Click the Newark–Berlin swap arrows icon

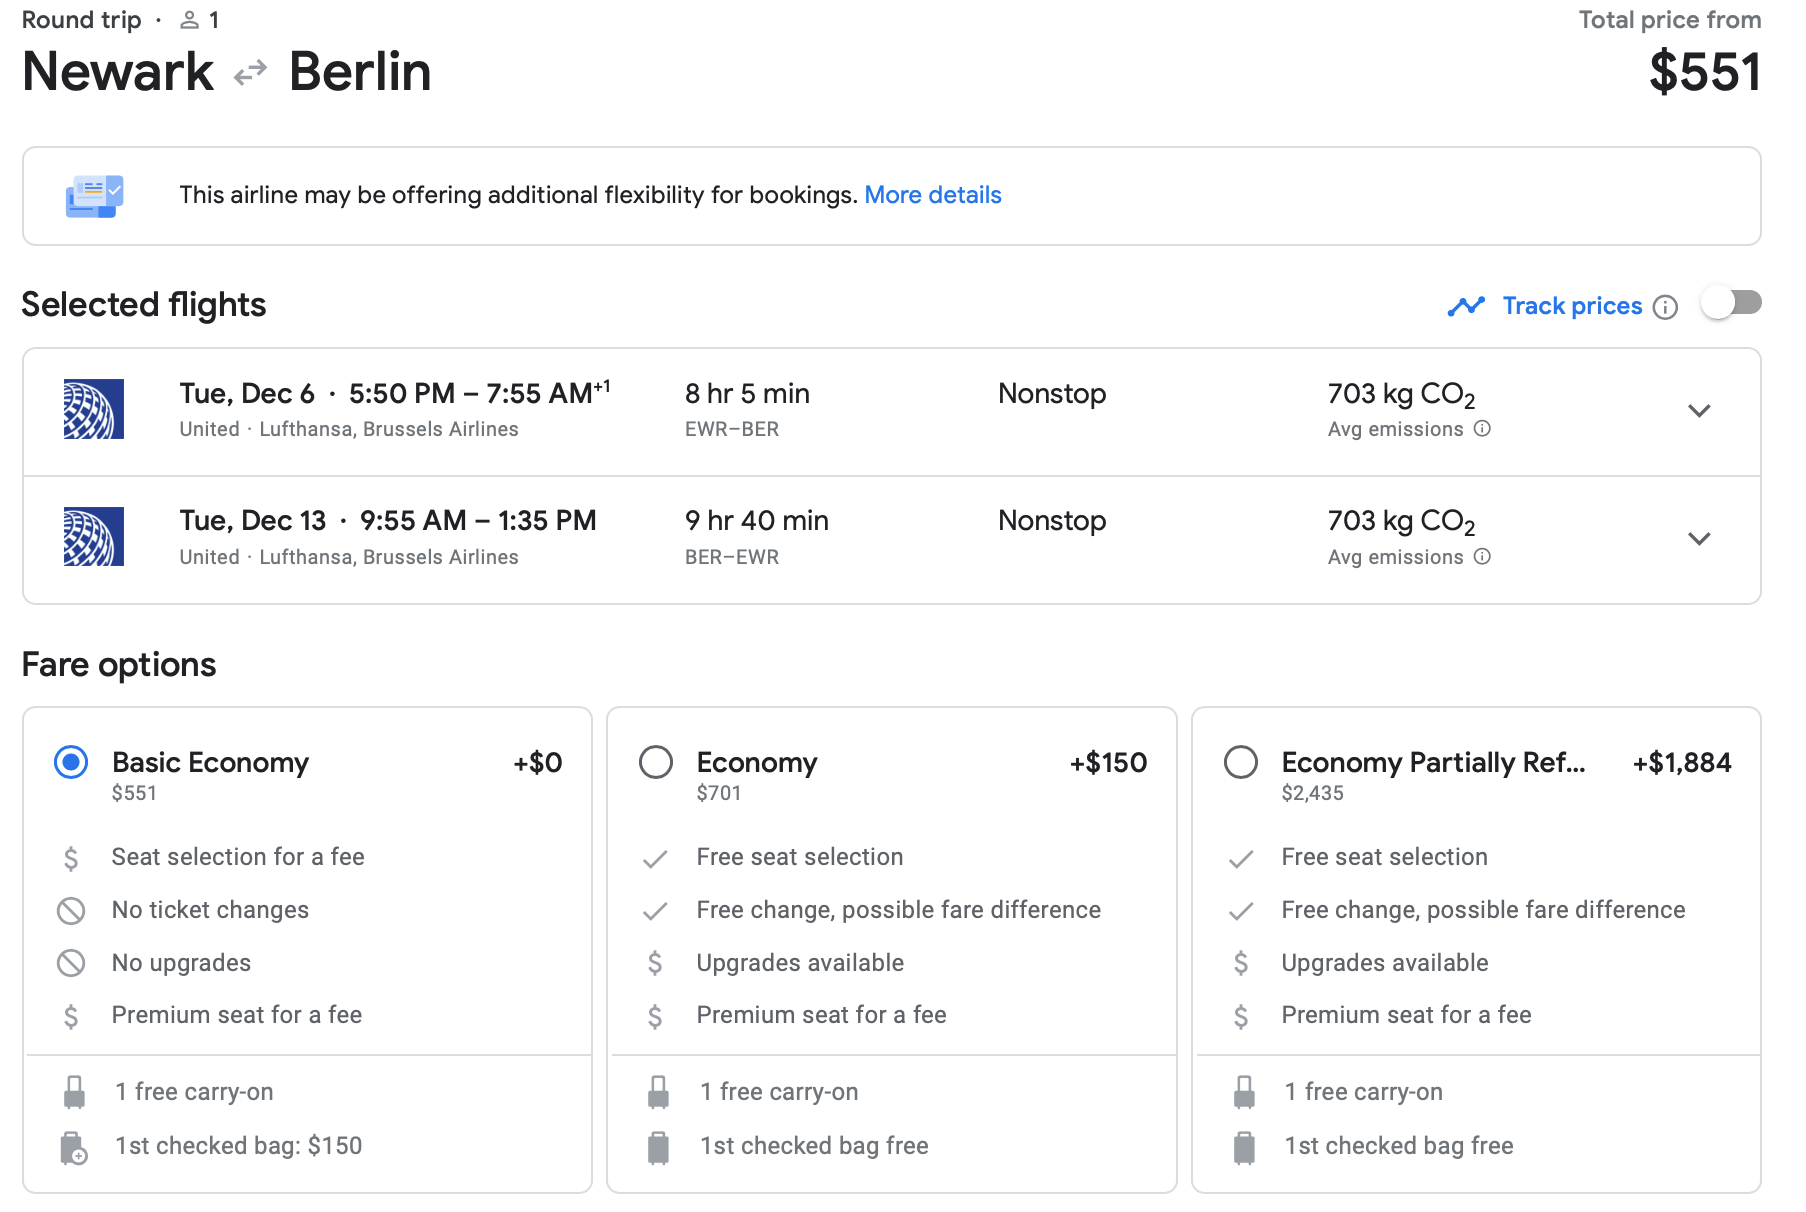[250, 73]
